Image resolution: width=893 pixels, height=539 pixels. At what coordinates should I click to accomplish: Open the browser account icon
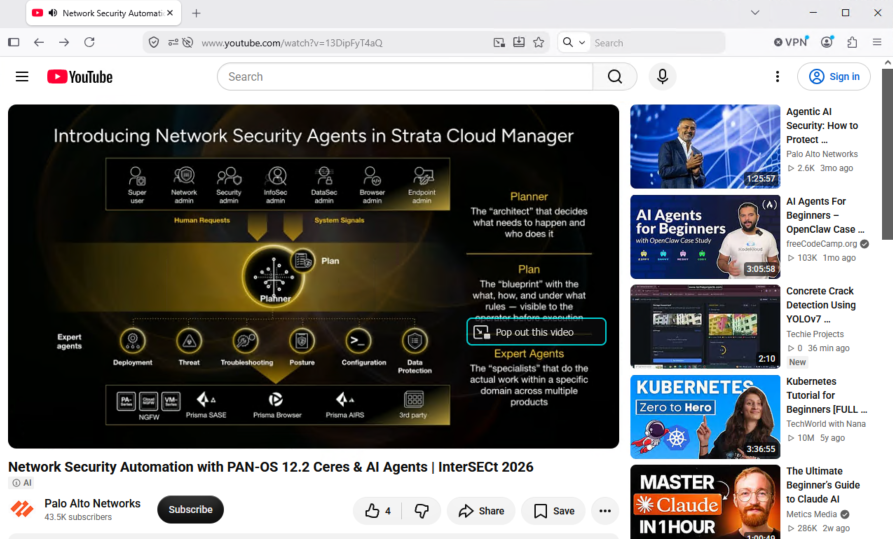(827, 42)
